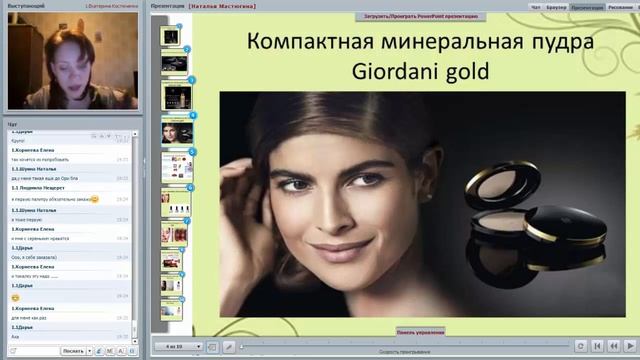Click chat message 'для меня как раз'

pyautogui.click(x=29, y=318)
